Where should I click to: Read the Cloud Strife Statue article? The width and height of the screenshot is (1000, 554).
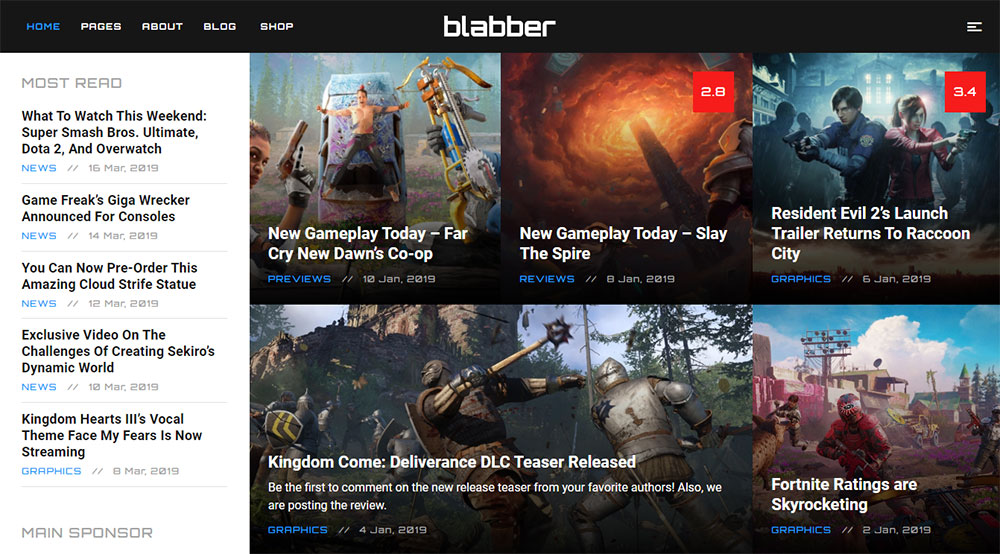pyautogui.click(x=110, y=276)
